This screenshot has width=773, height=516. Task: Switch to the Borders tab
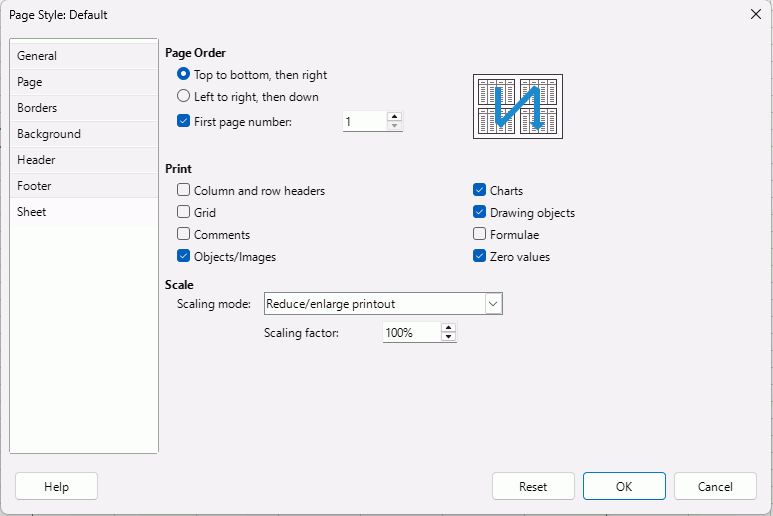point(37,108)
